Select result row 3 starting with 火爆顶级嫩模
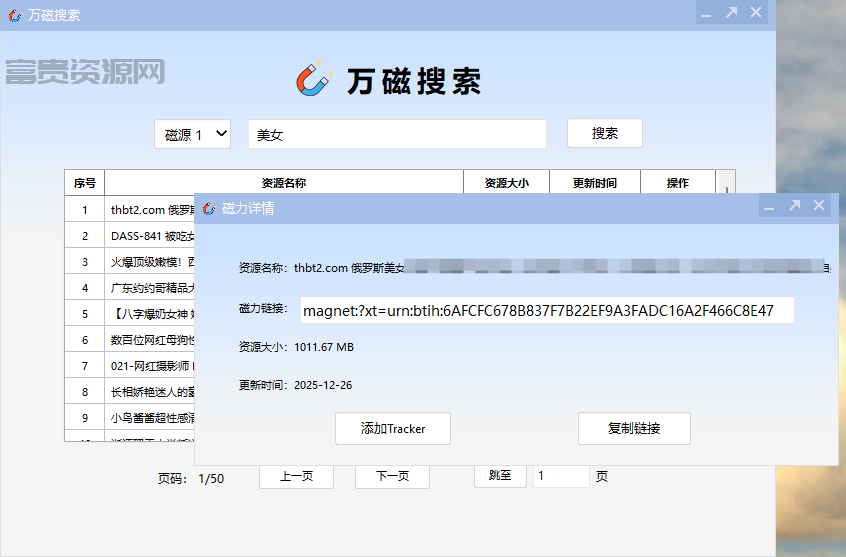This screenshot has width=846, height=557. pyautogui.click(x=129, y=262)
